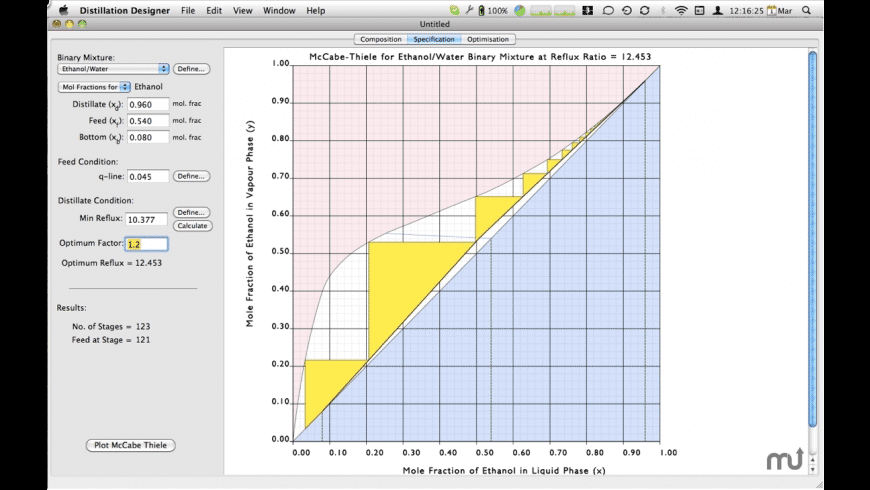Click the vertical scrollbar thumb
Image resolution: width=870 pixels, height=490 pixels.
click(812, 239)
